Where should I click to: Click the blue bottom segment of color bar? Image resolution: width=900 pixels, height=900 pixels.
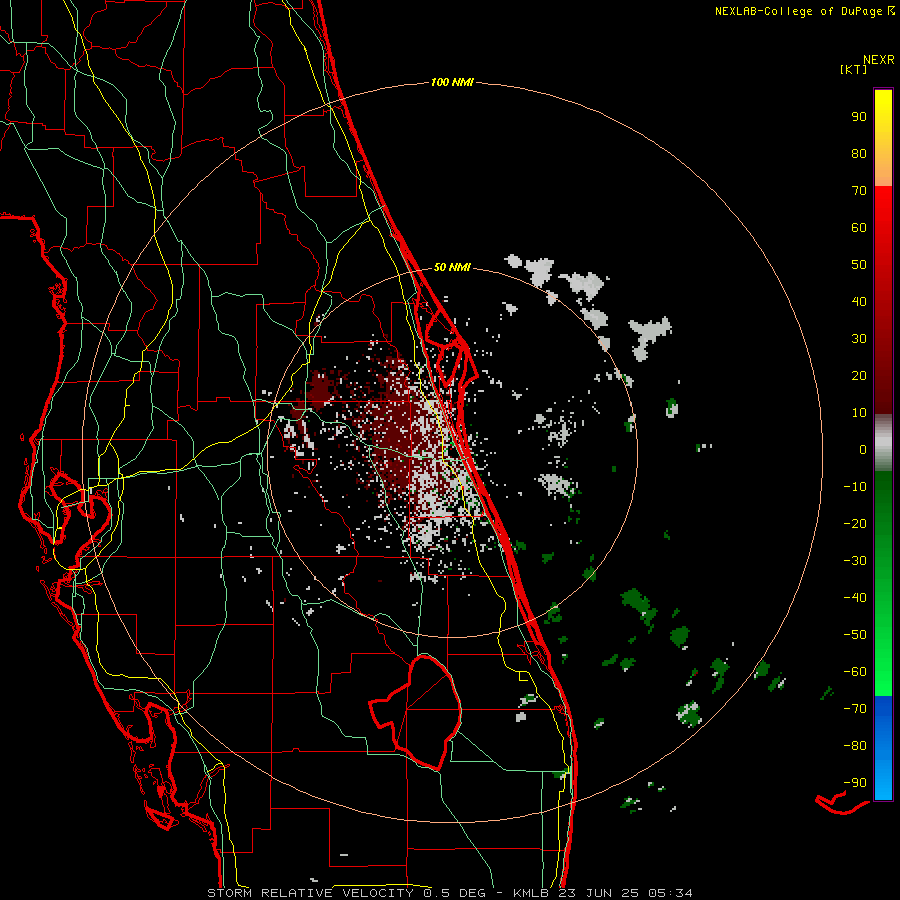pos(883,748)
